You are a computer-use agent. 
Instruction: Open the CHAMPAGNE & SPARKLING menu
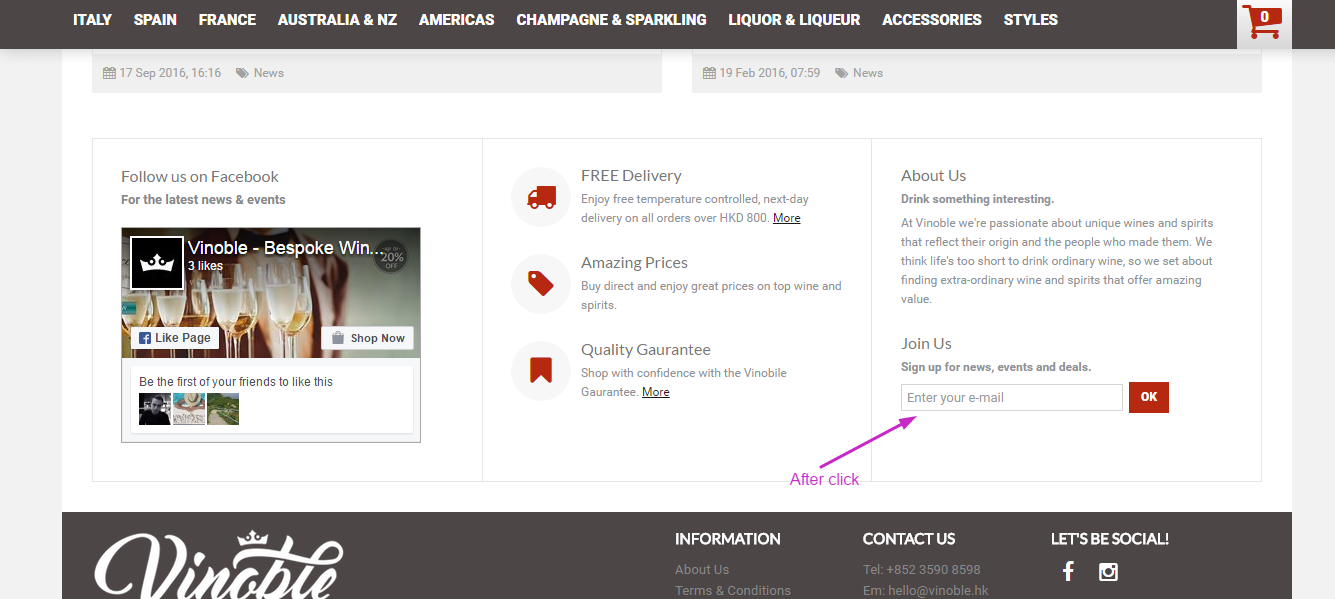click(x=611, y=20)
